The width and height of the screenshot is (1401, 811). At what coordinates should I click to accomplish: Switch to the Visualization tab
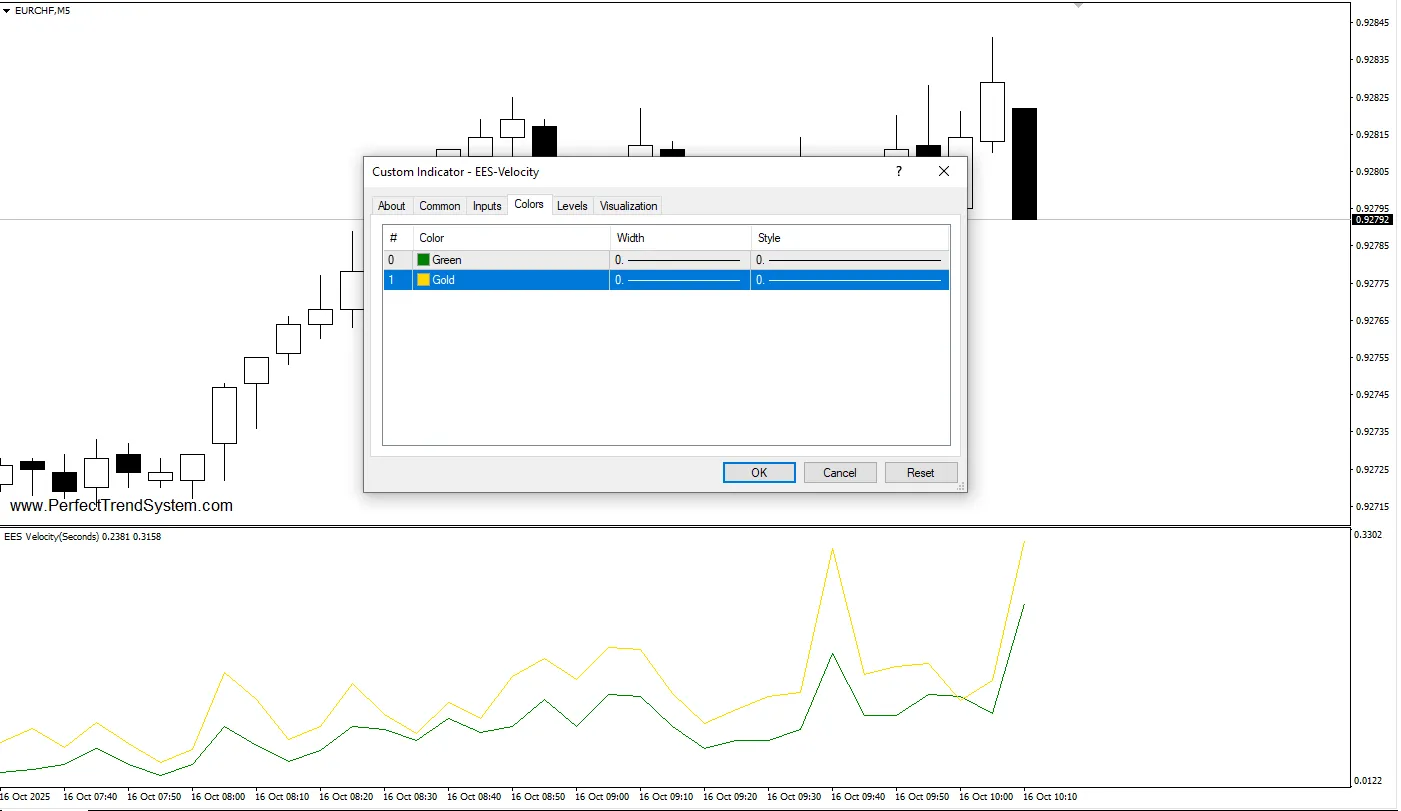(628, 206)
